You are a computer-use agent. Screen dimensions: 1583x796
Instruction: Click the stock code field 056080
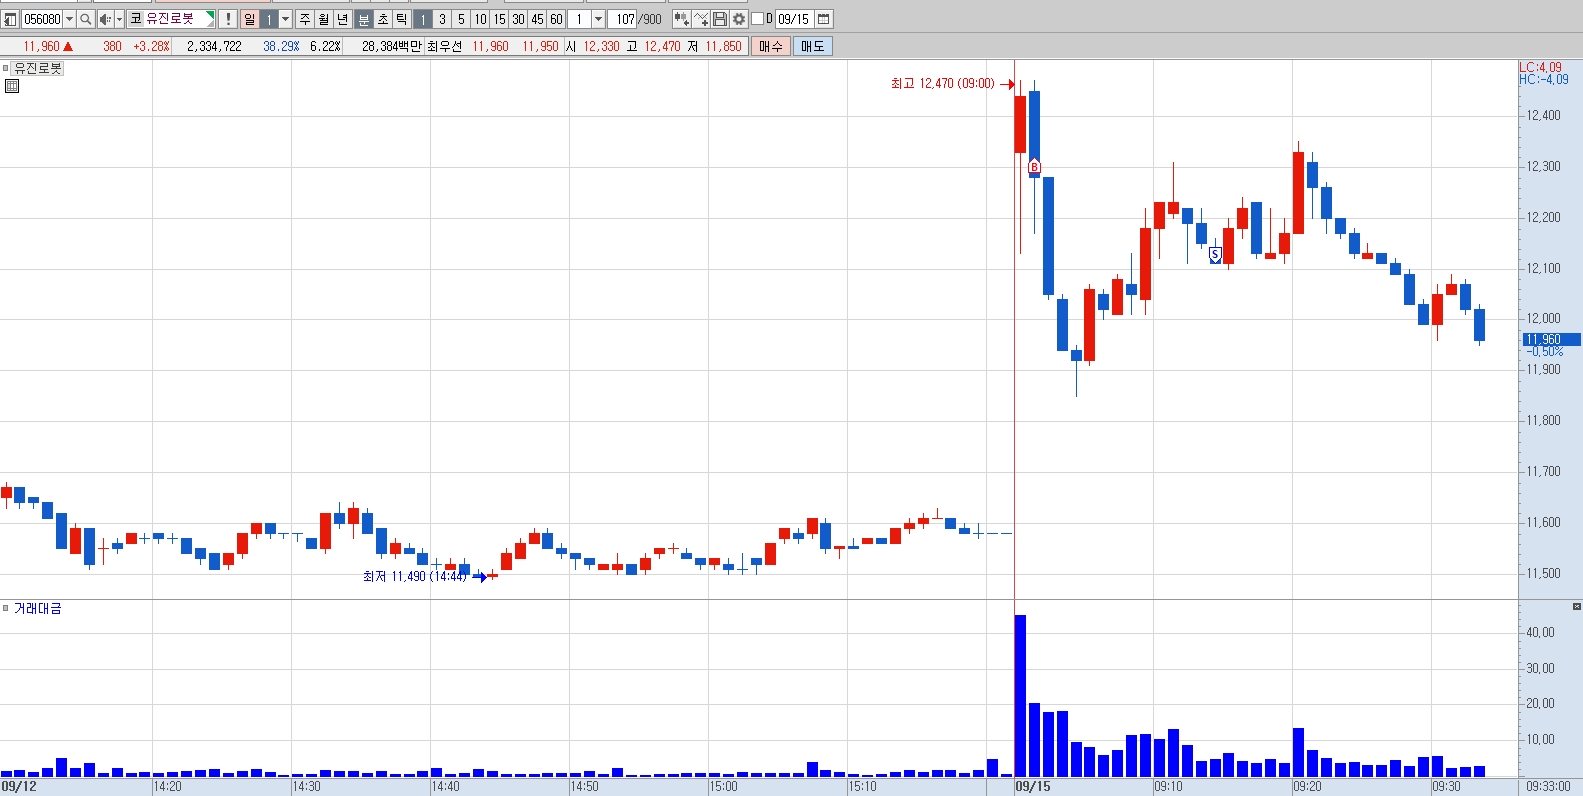pyautogui.click(x=42, y=19)
